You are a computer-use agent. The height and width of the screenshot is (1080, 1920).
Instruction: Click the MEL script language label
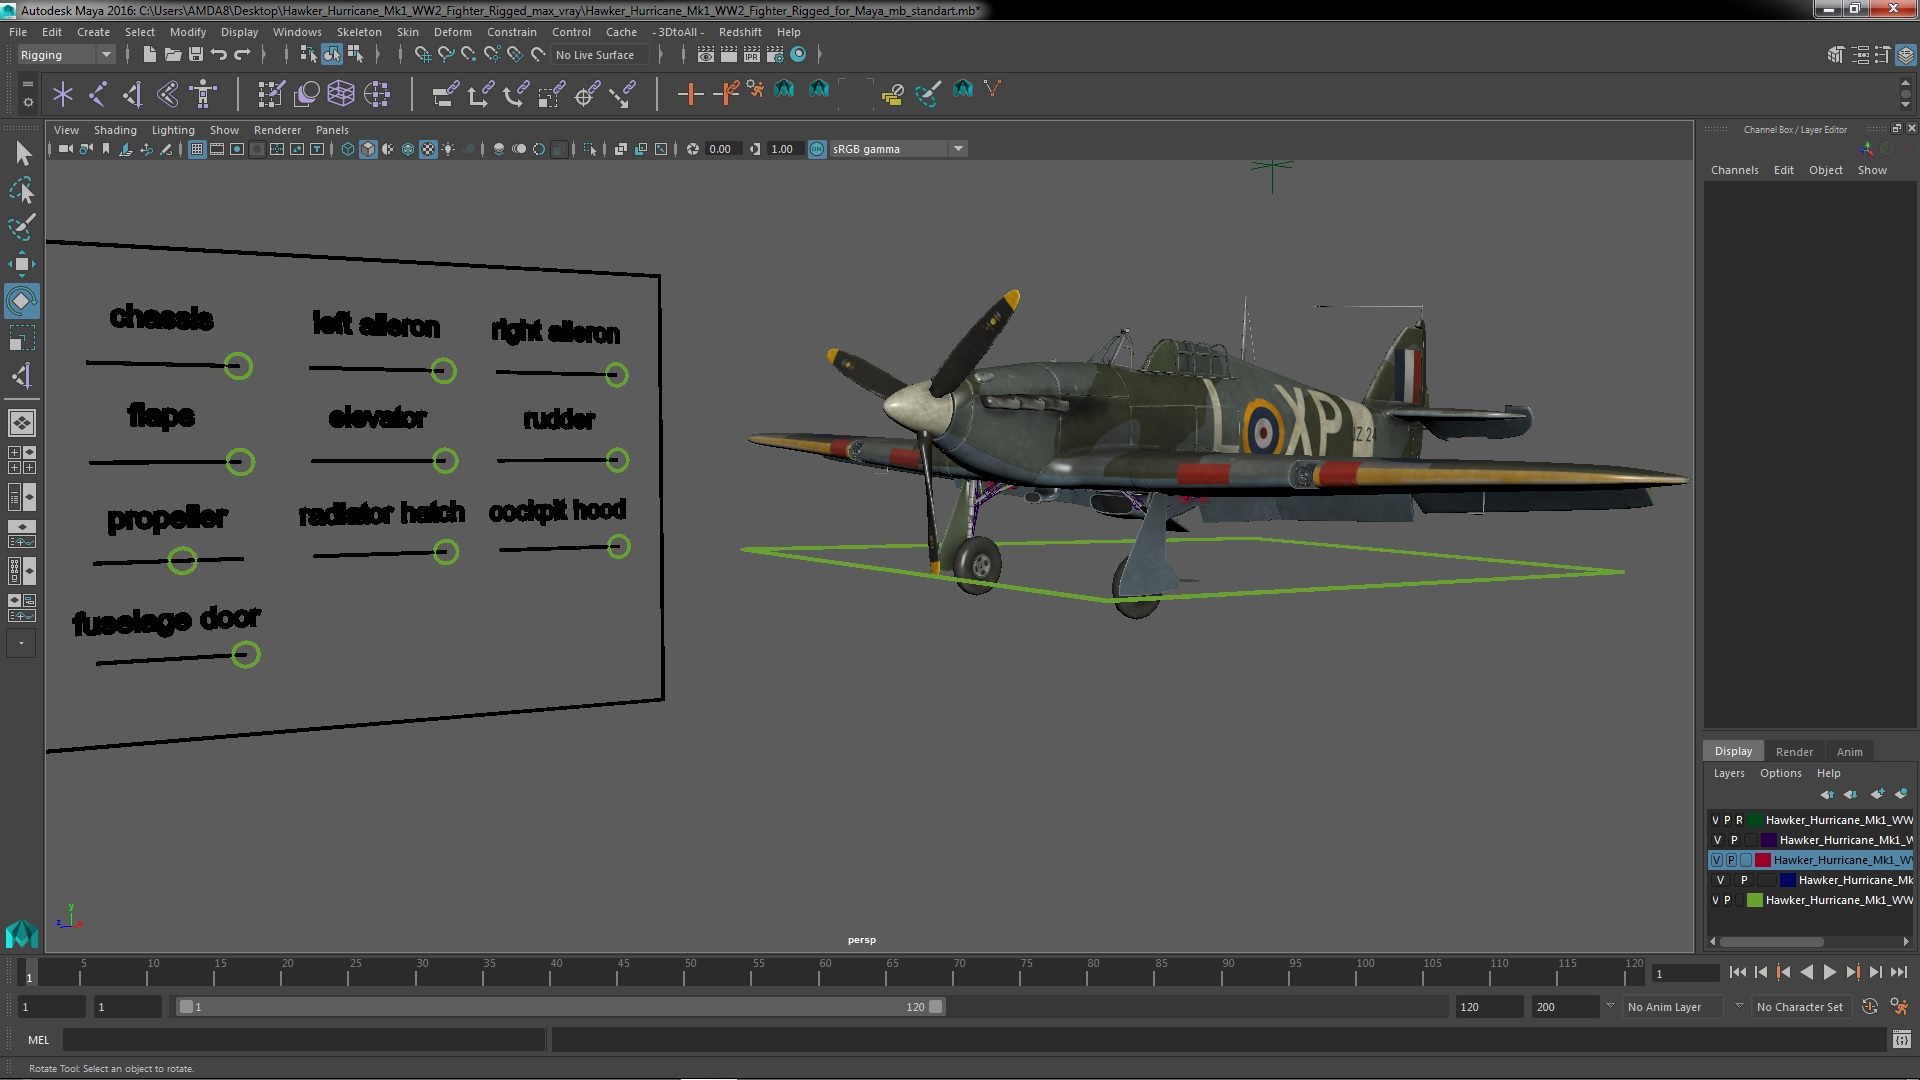pyautogui.click(x=38, y=1040)
